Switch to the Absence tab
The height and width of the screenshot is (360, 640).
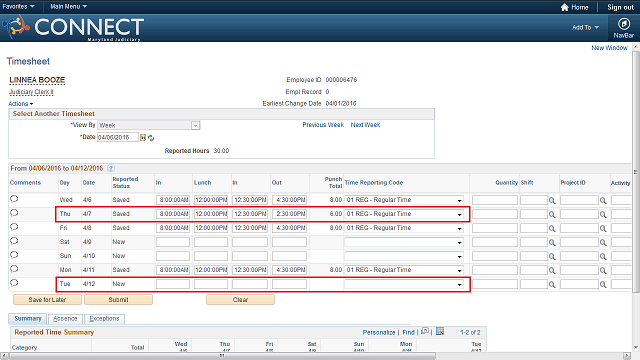[65, 319]
